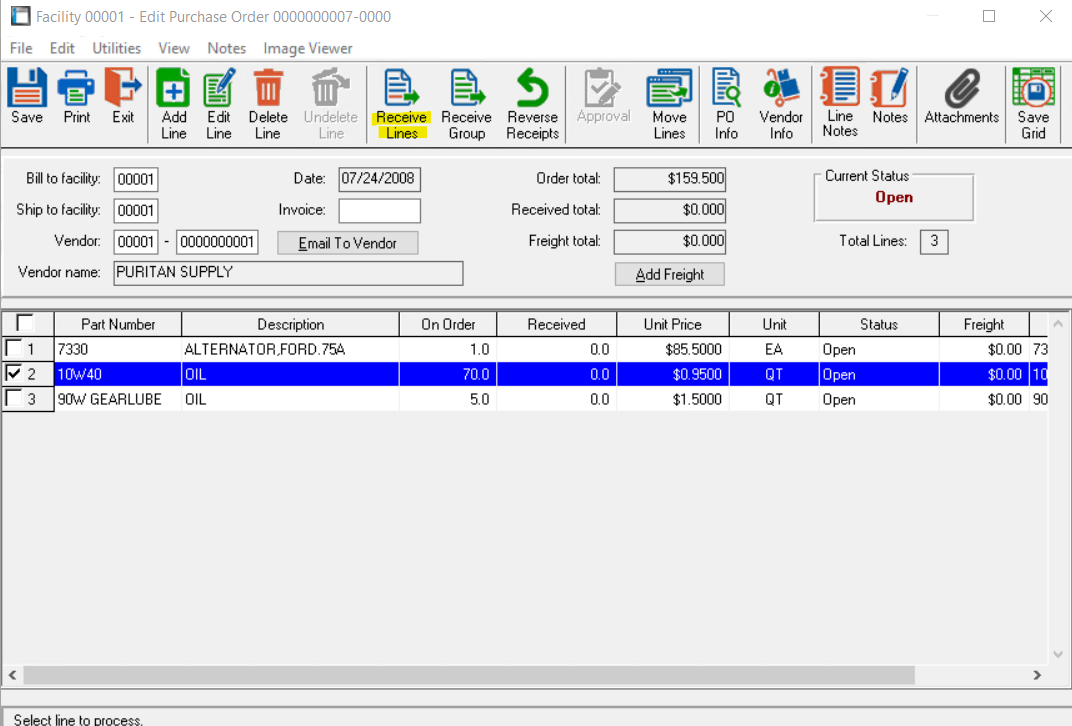This screenshot has height=726, width=1072.
Task: Toggle the select-all checkbox in grid header
Action: point(25,323)
